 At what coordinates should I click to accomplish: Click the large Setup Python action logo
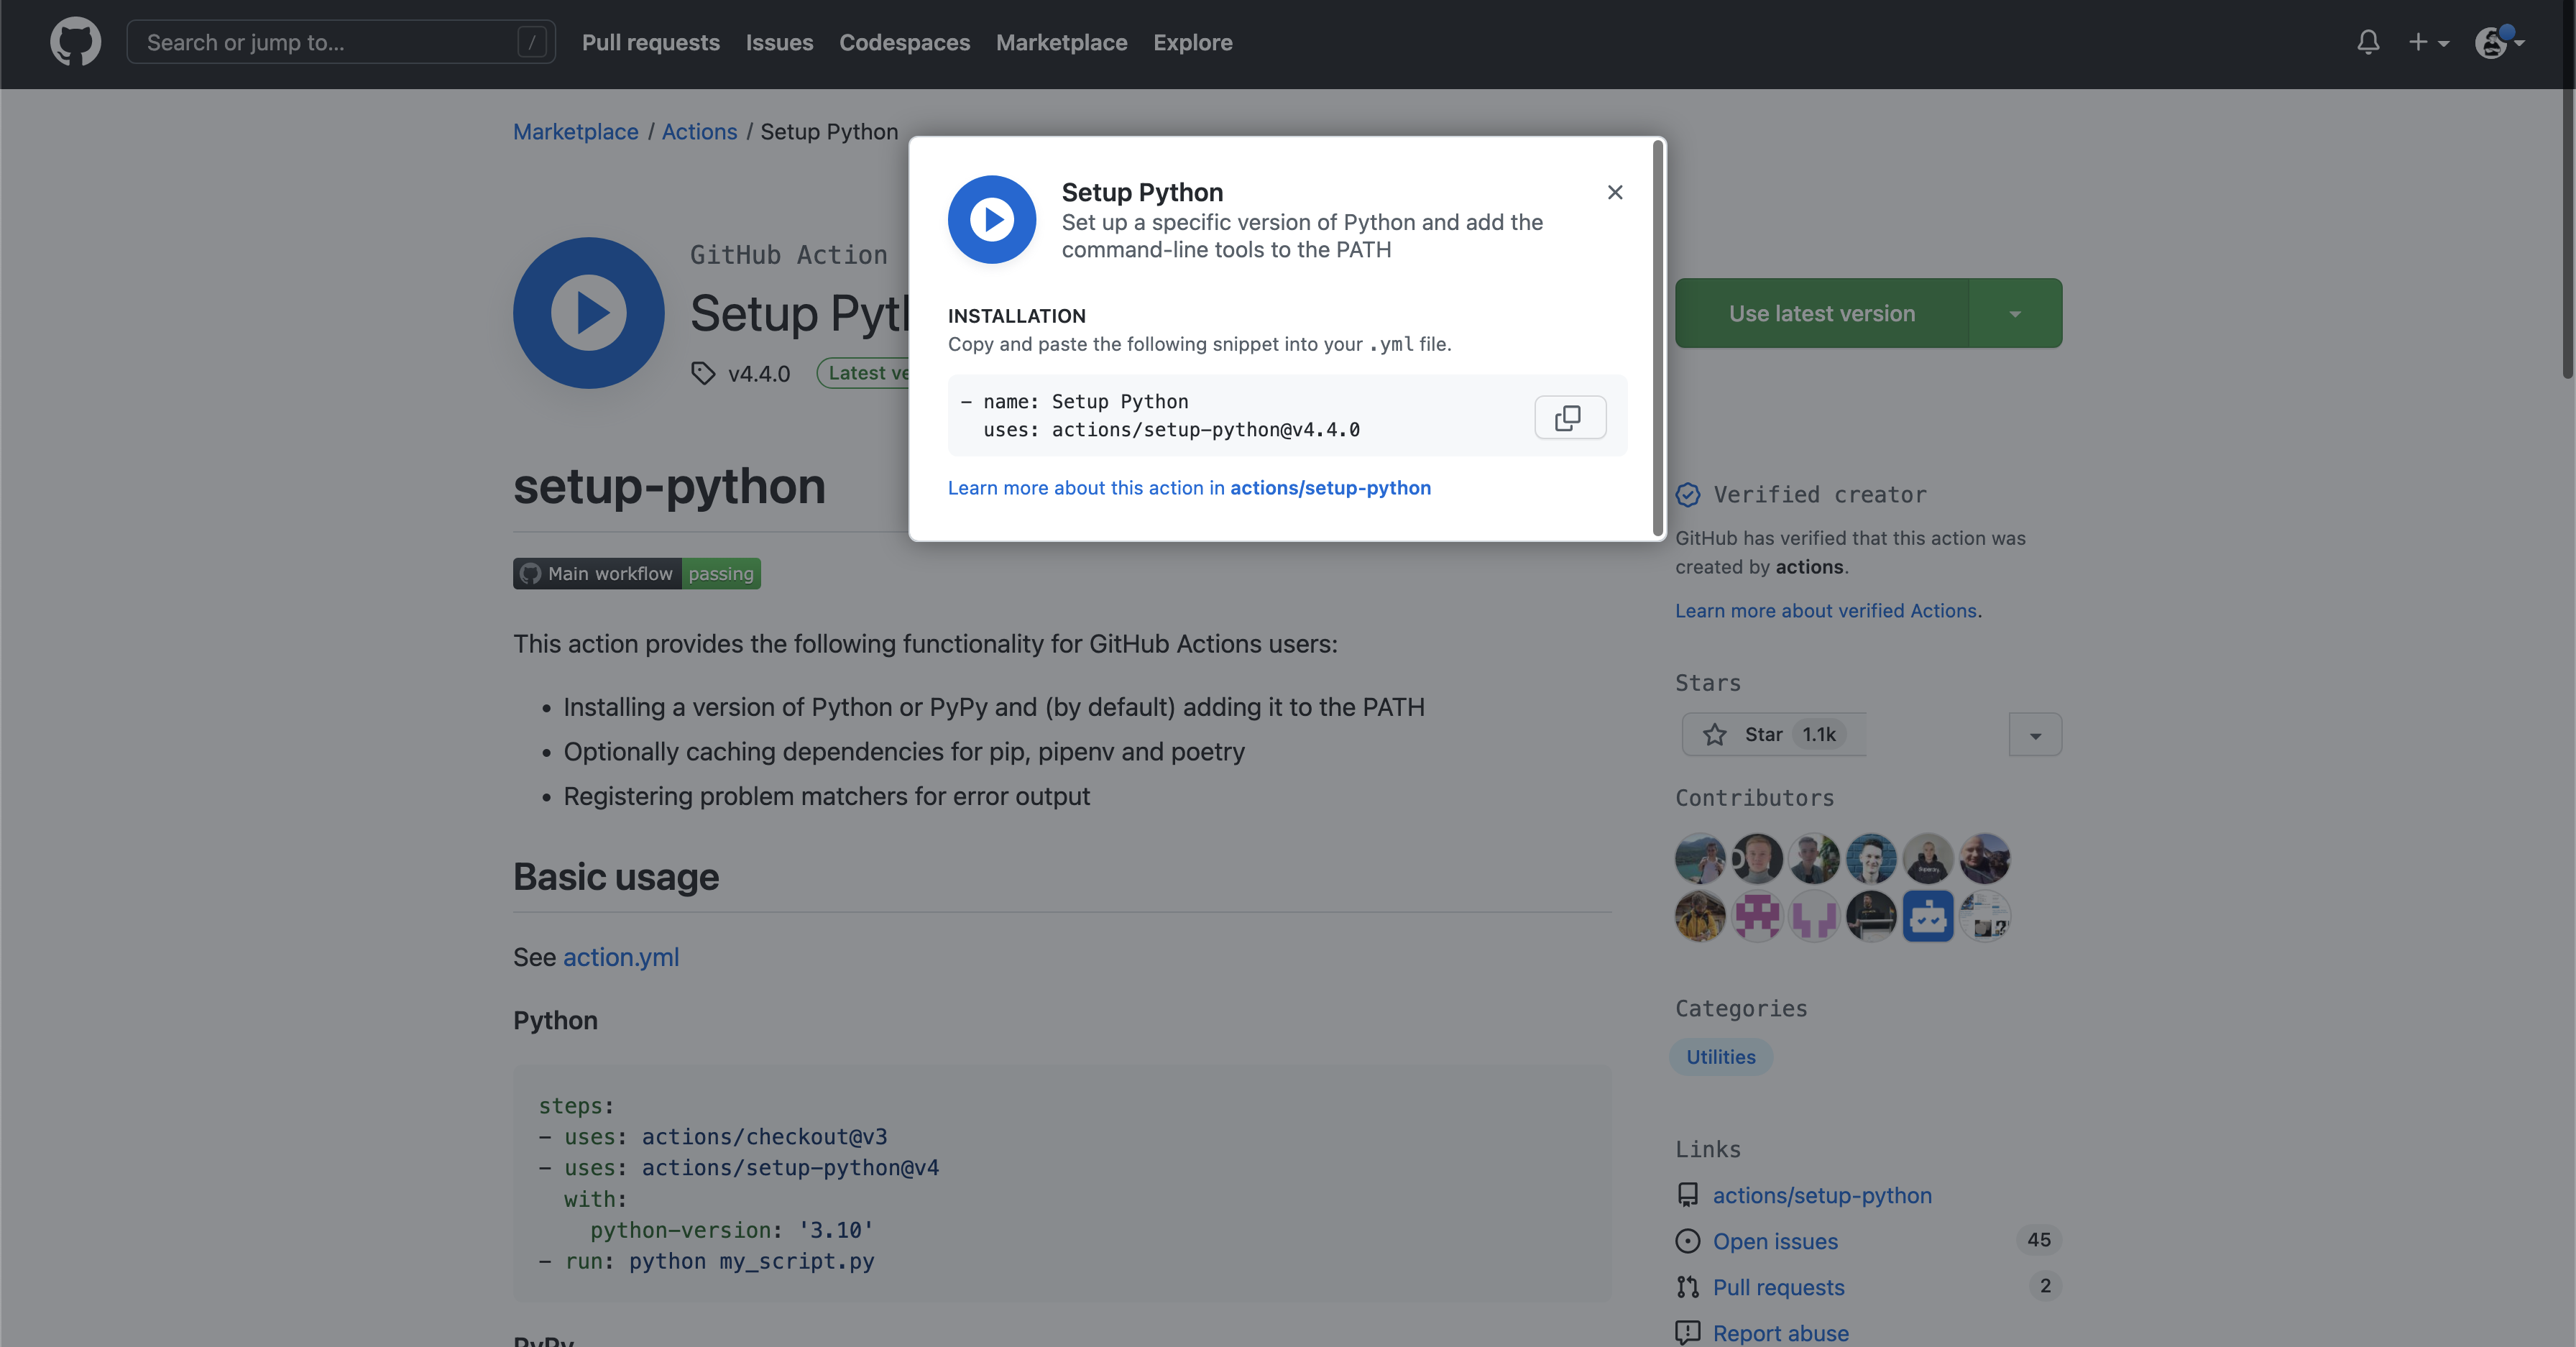pos(589,313)
